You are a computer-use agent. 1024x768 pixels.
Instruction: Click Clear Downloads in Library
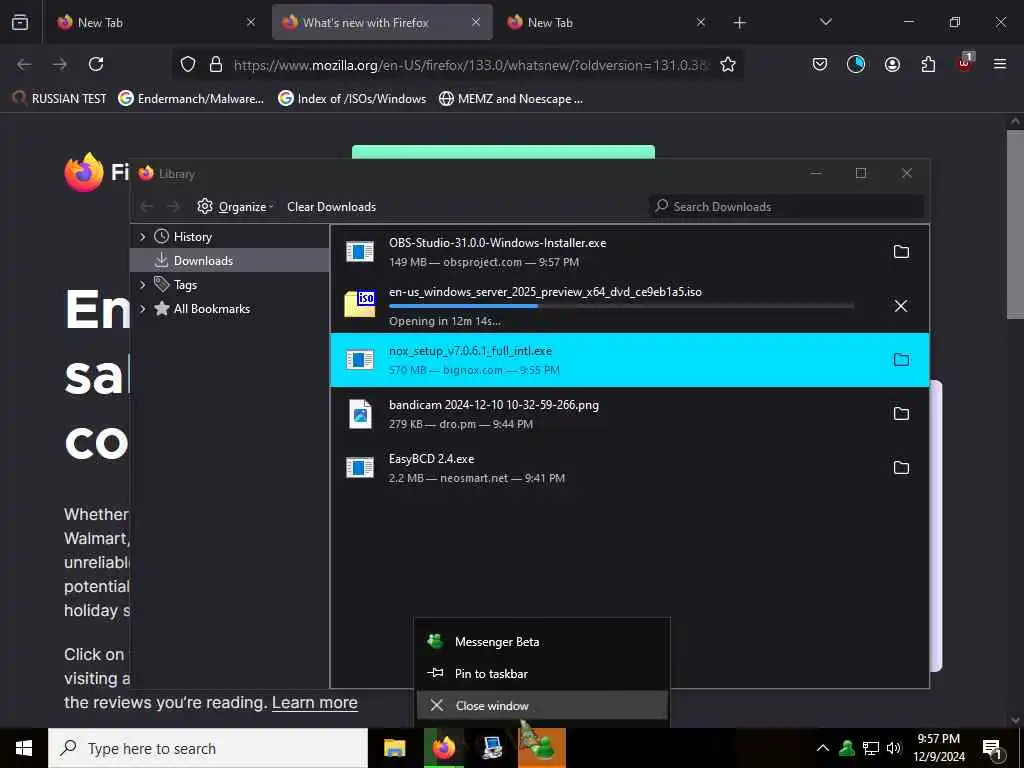(331, 206)
